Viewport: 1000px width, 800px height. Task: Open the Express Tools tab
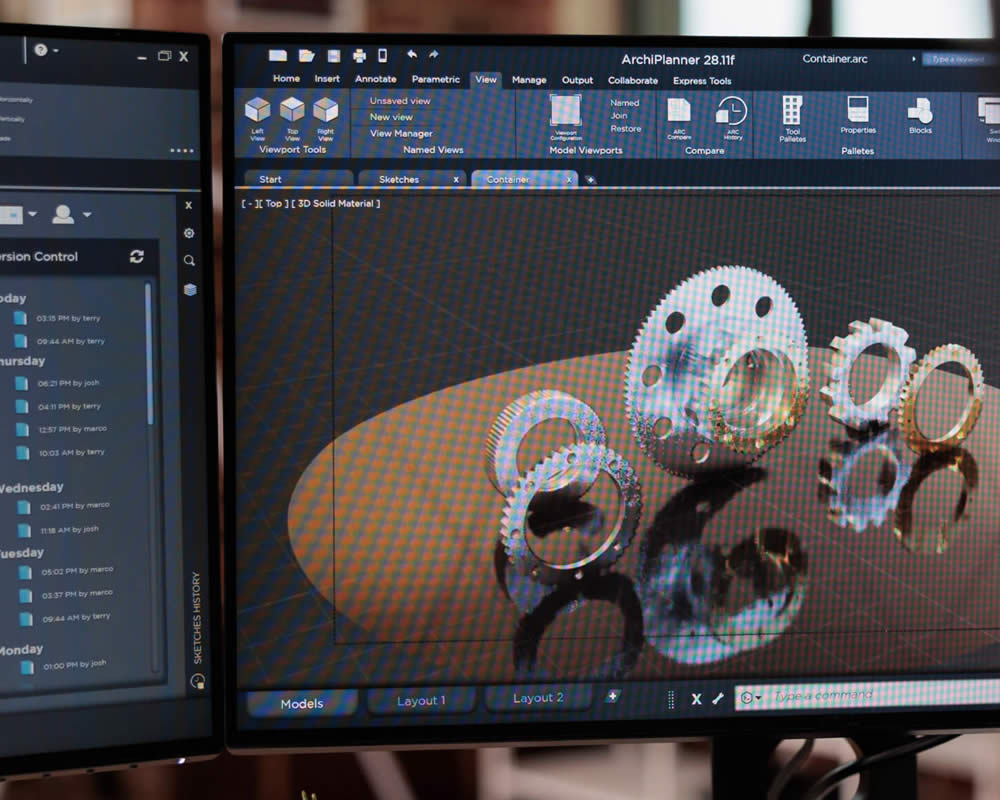coord(702,81)
